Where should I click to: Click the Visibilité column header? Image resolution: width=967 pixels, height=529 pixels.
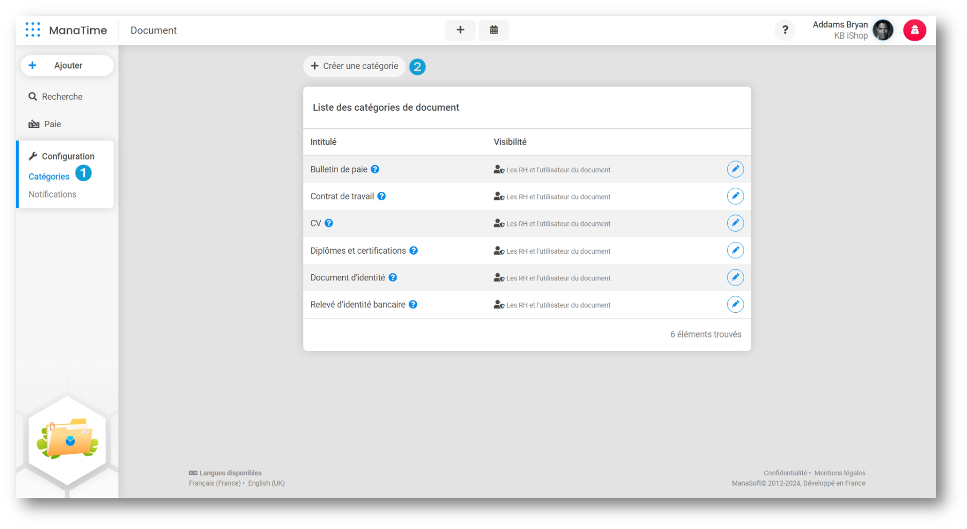click(510, 142)
